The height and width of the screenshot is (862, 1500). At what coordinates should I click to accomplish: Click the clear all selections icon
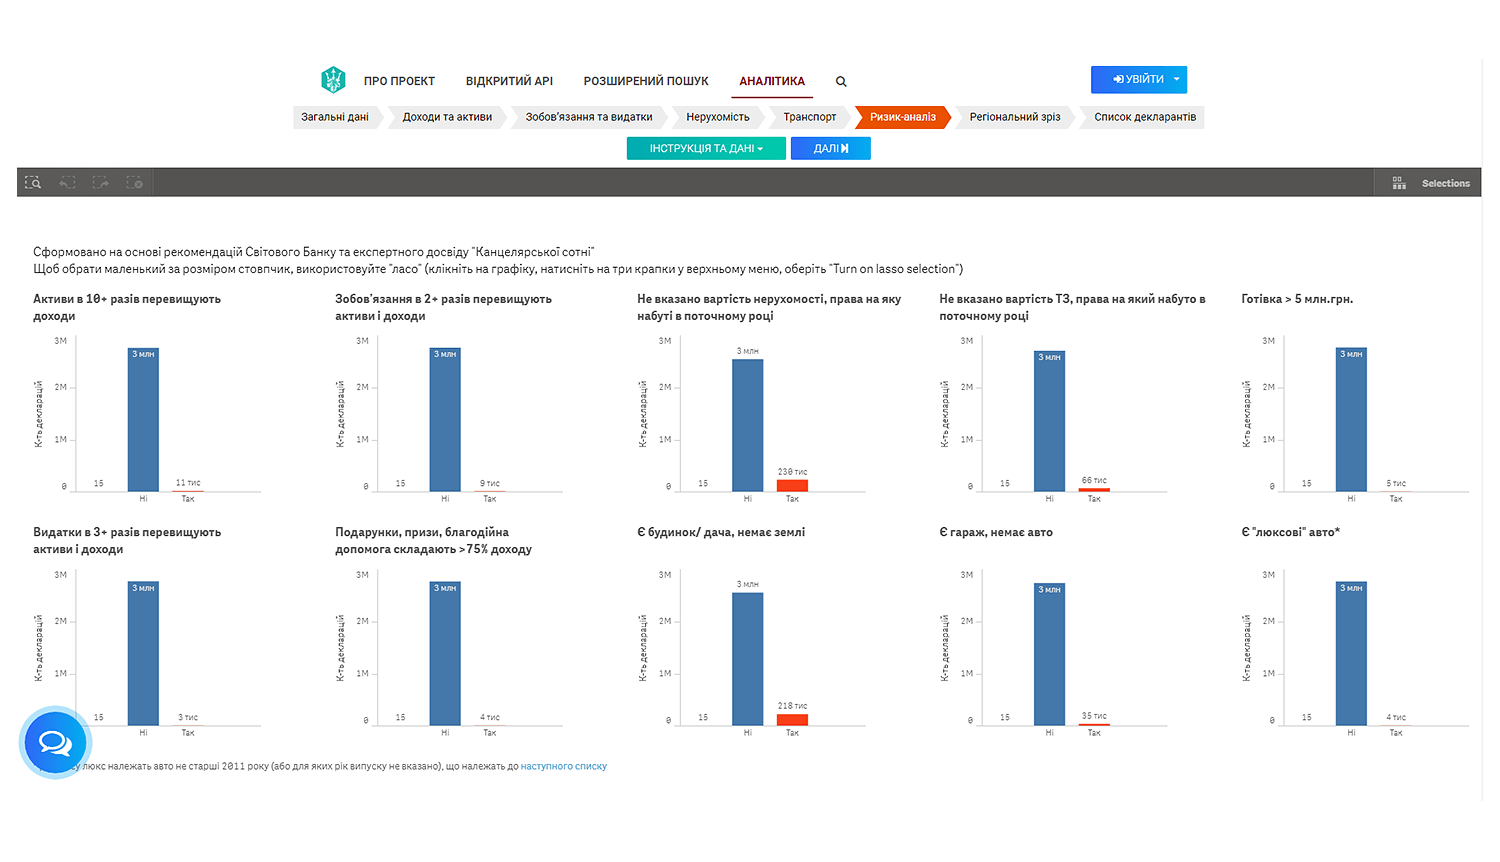pos(134,183)
